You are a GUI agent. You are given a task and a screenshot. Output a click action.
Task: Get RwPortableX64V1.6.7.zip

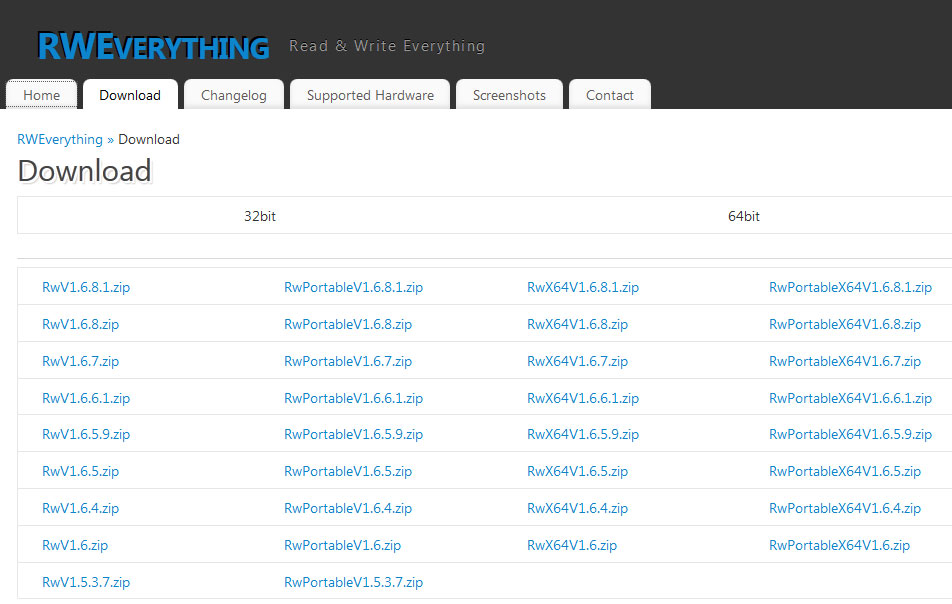click(845, 361)
